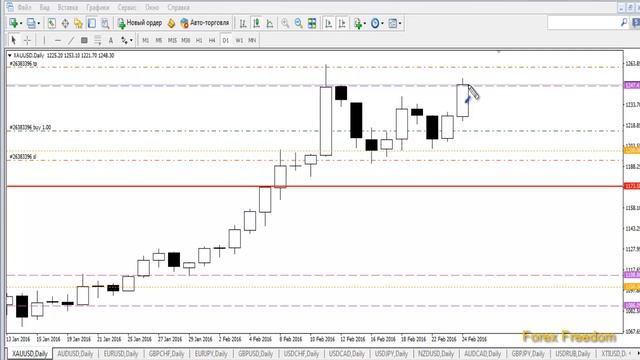Expand the Indicators dropdown arrow
Screen dimensions: 640x360
click(x=364, y=24)
